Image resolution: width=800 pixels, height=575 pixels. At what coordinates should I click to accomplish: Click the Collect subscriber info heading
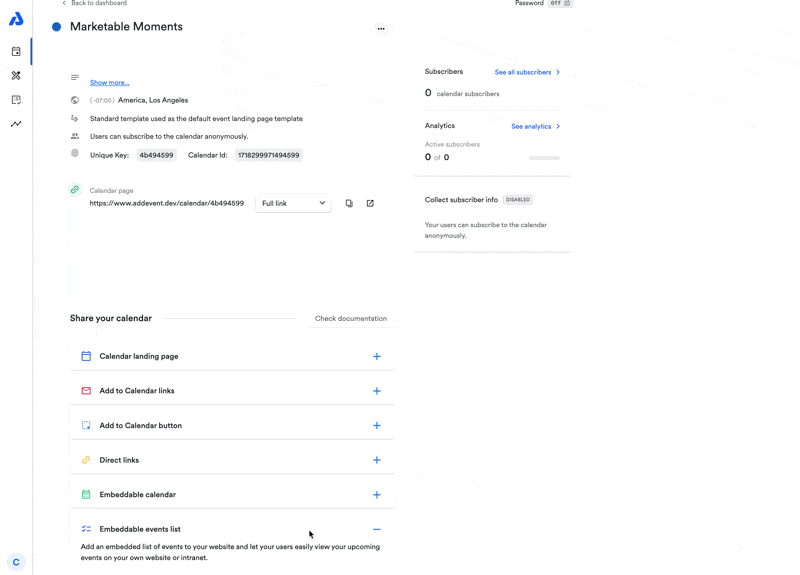point(461,199)
